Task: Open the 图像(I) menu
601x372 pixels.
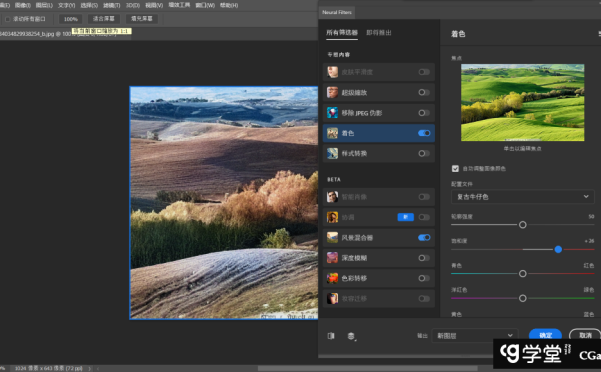Action: click(x=23, y=5)
